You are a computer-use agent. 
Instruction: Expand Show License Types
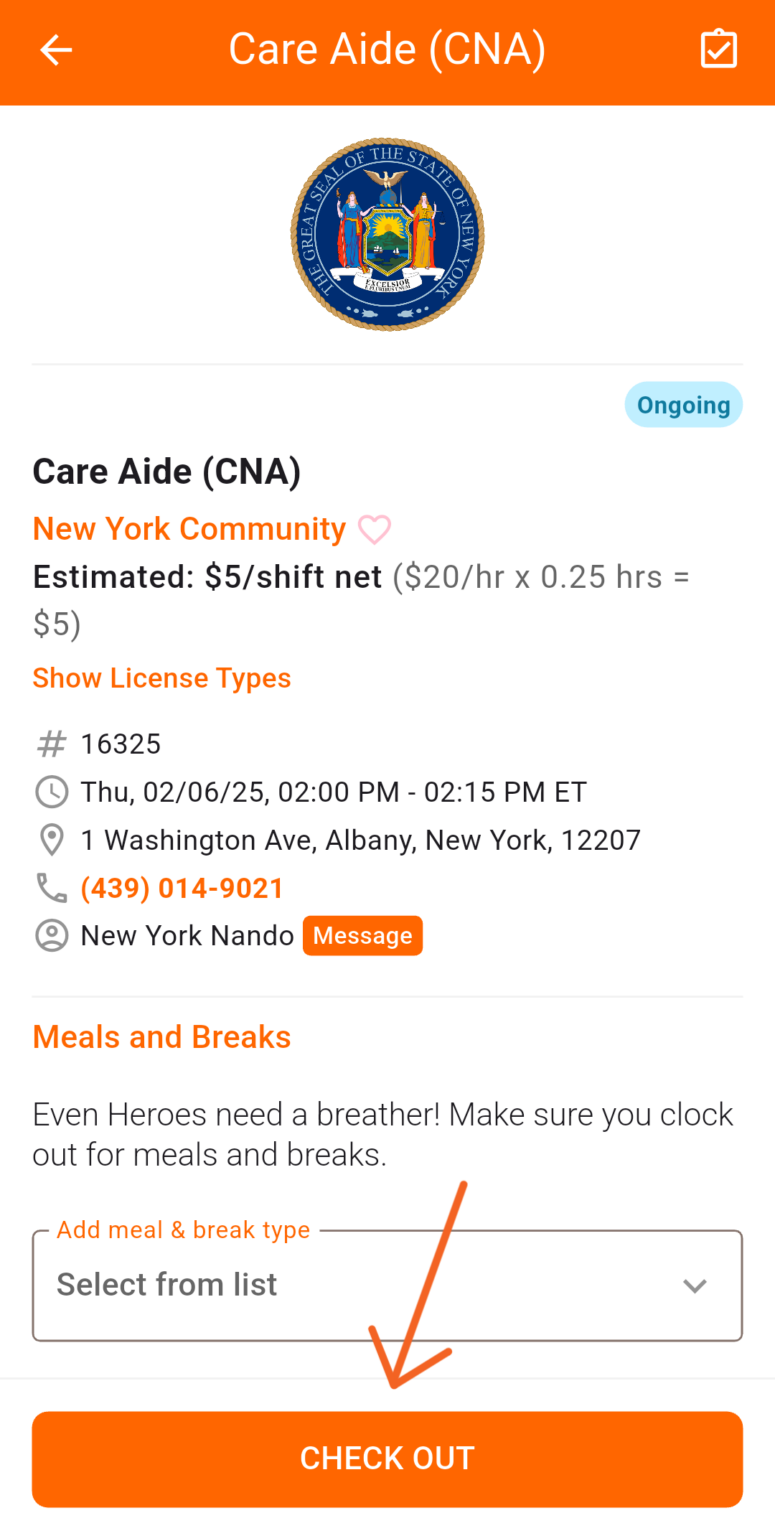pos(162,678)
